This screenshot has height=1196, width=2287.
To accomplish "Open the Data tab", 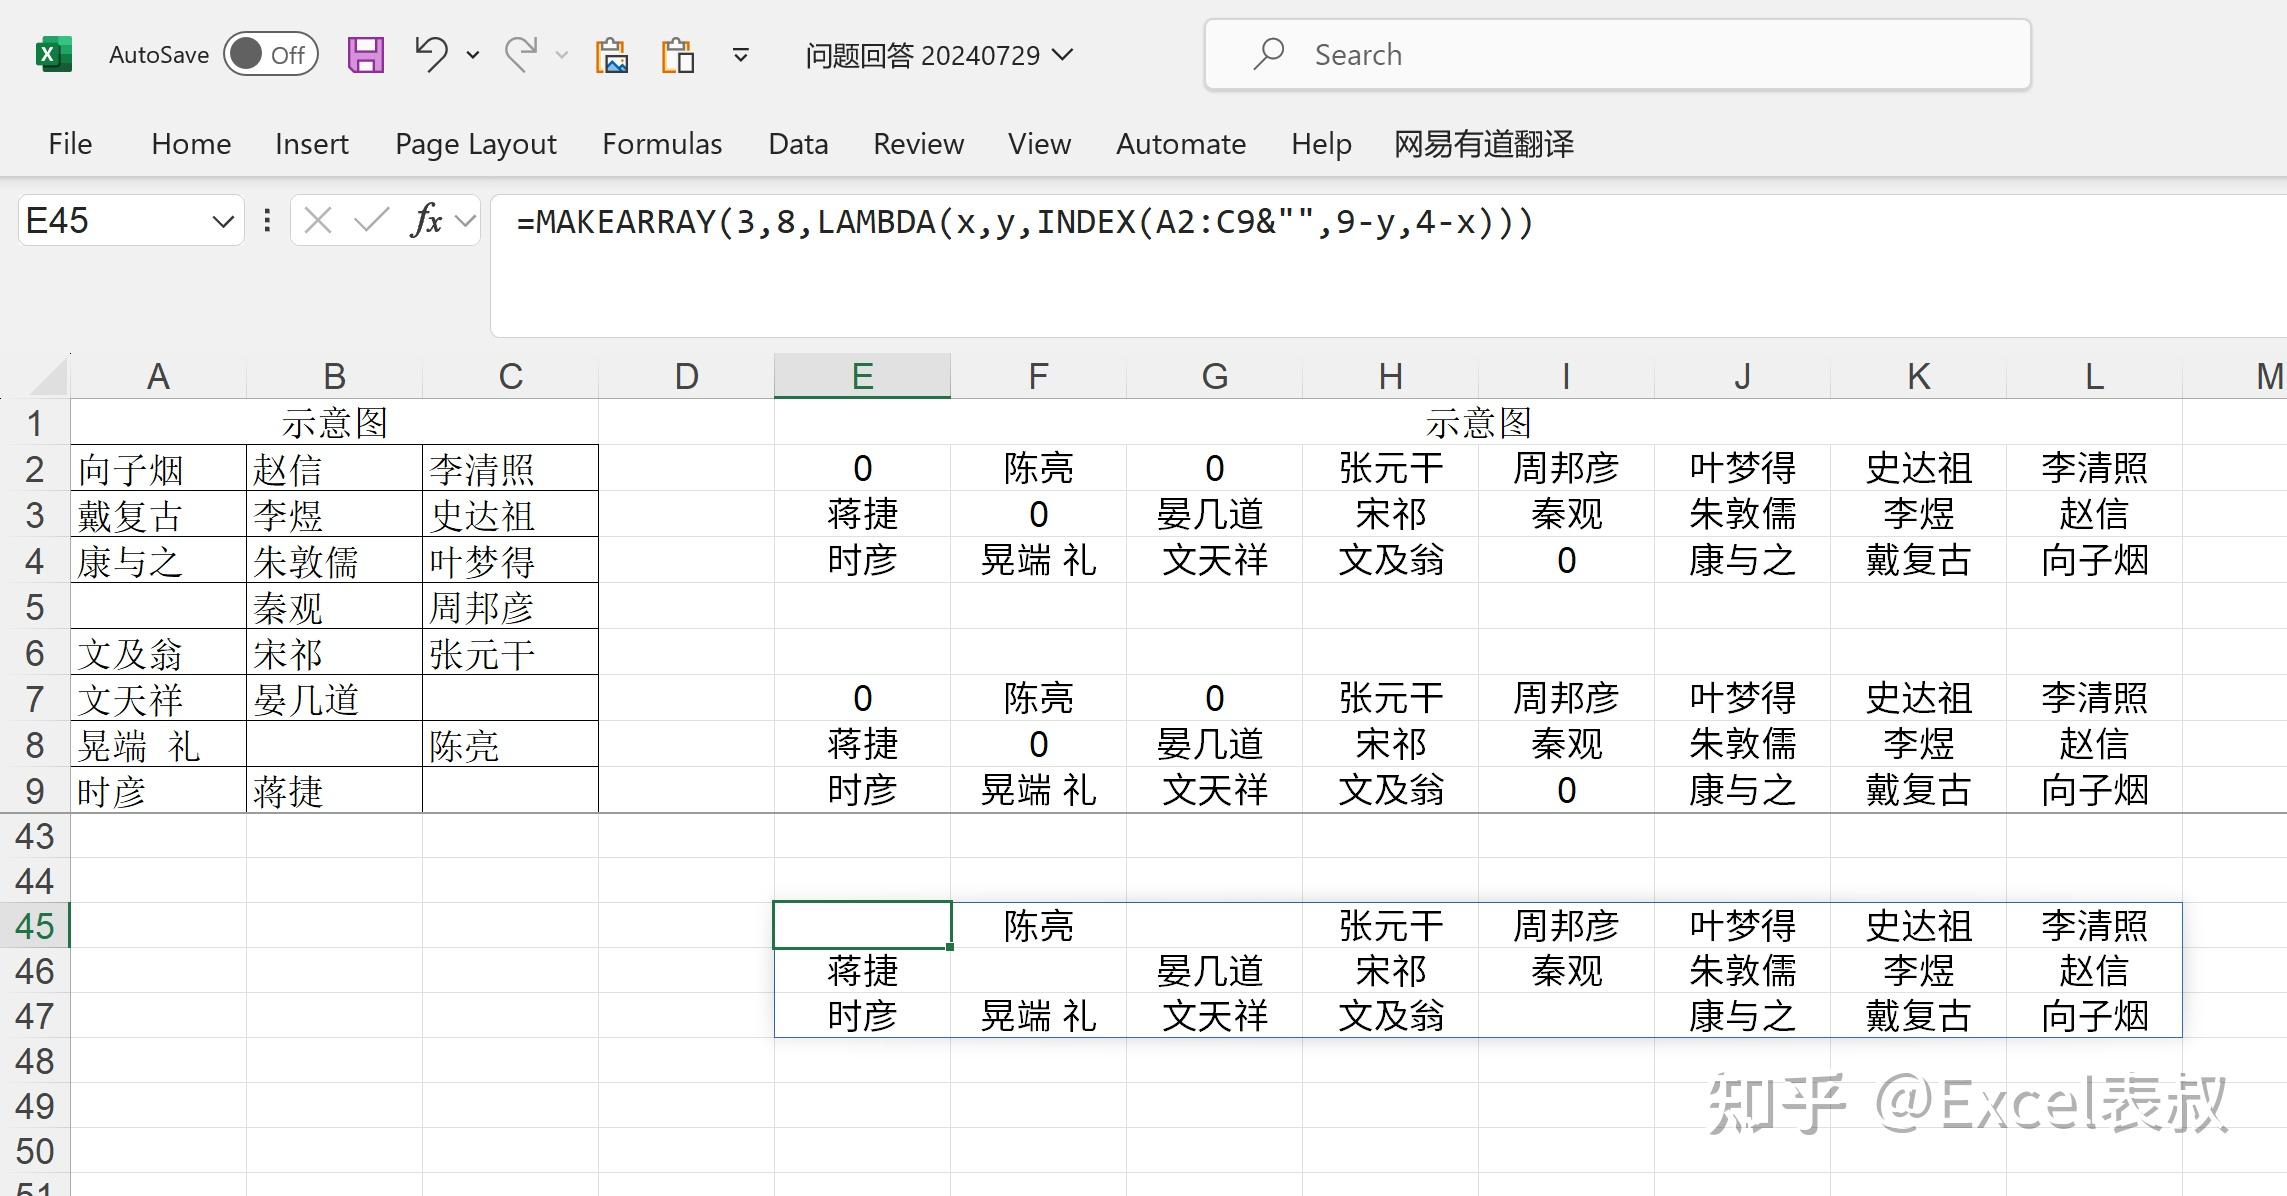I will [x=798, y=144].
